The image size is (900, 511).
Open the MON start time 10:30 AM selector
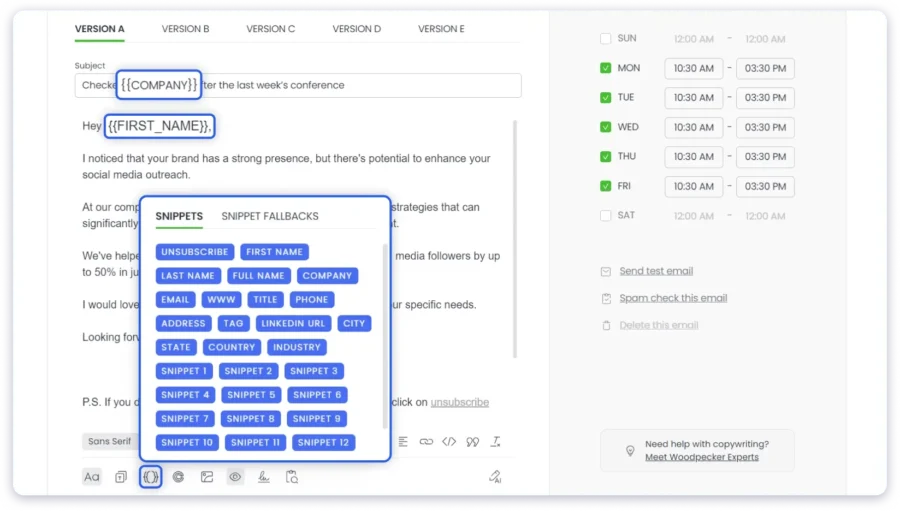(x=693, y=69)
